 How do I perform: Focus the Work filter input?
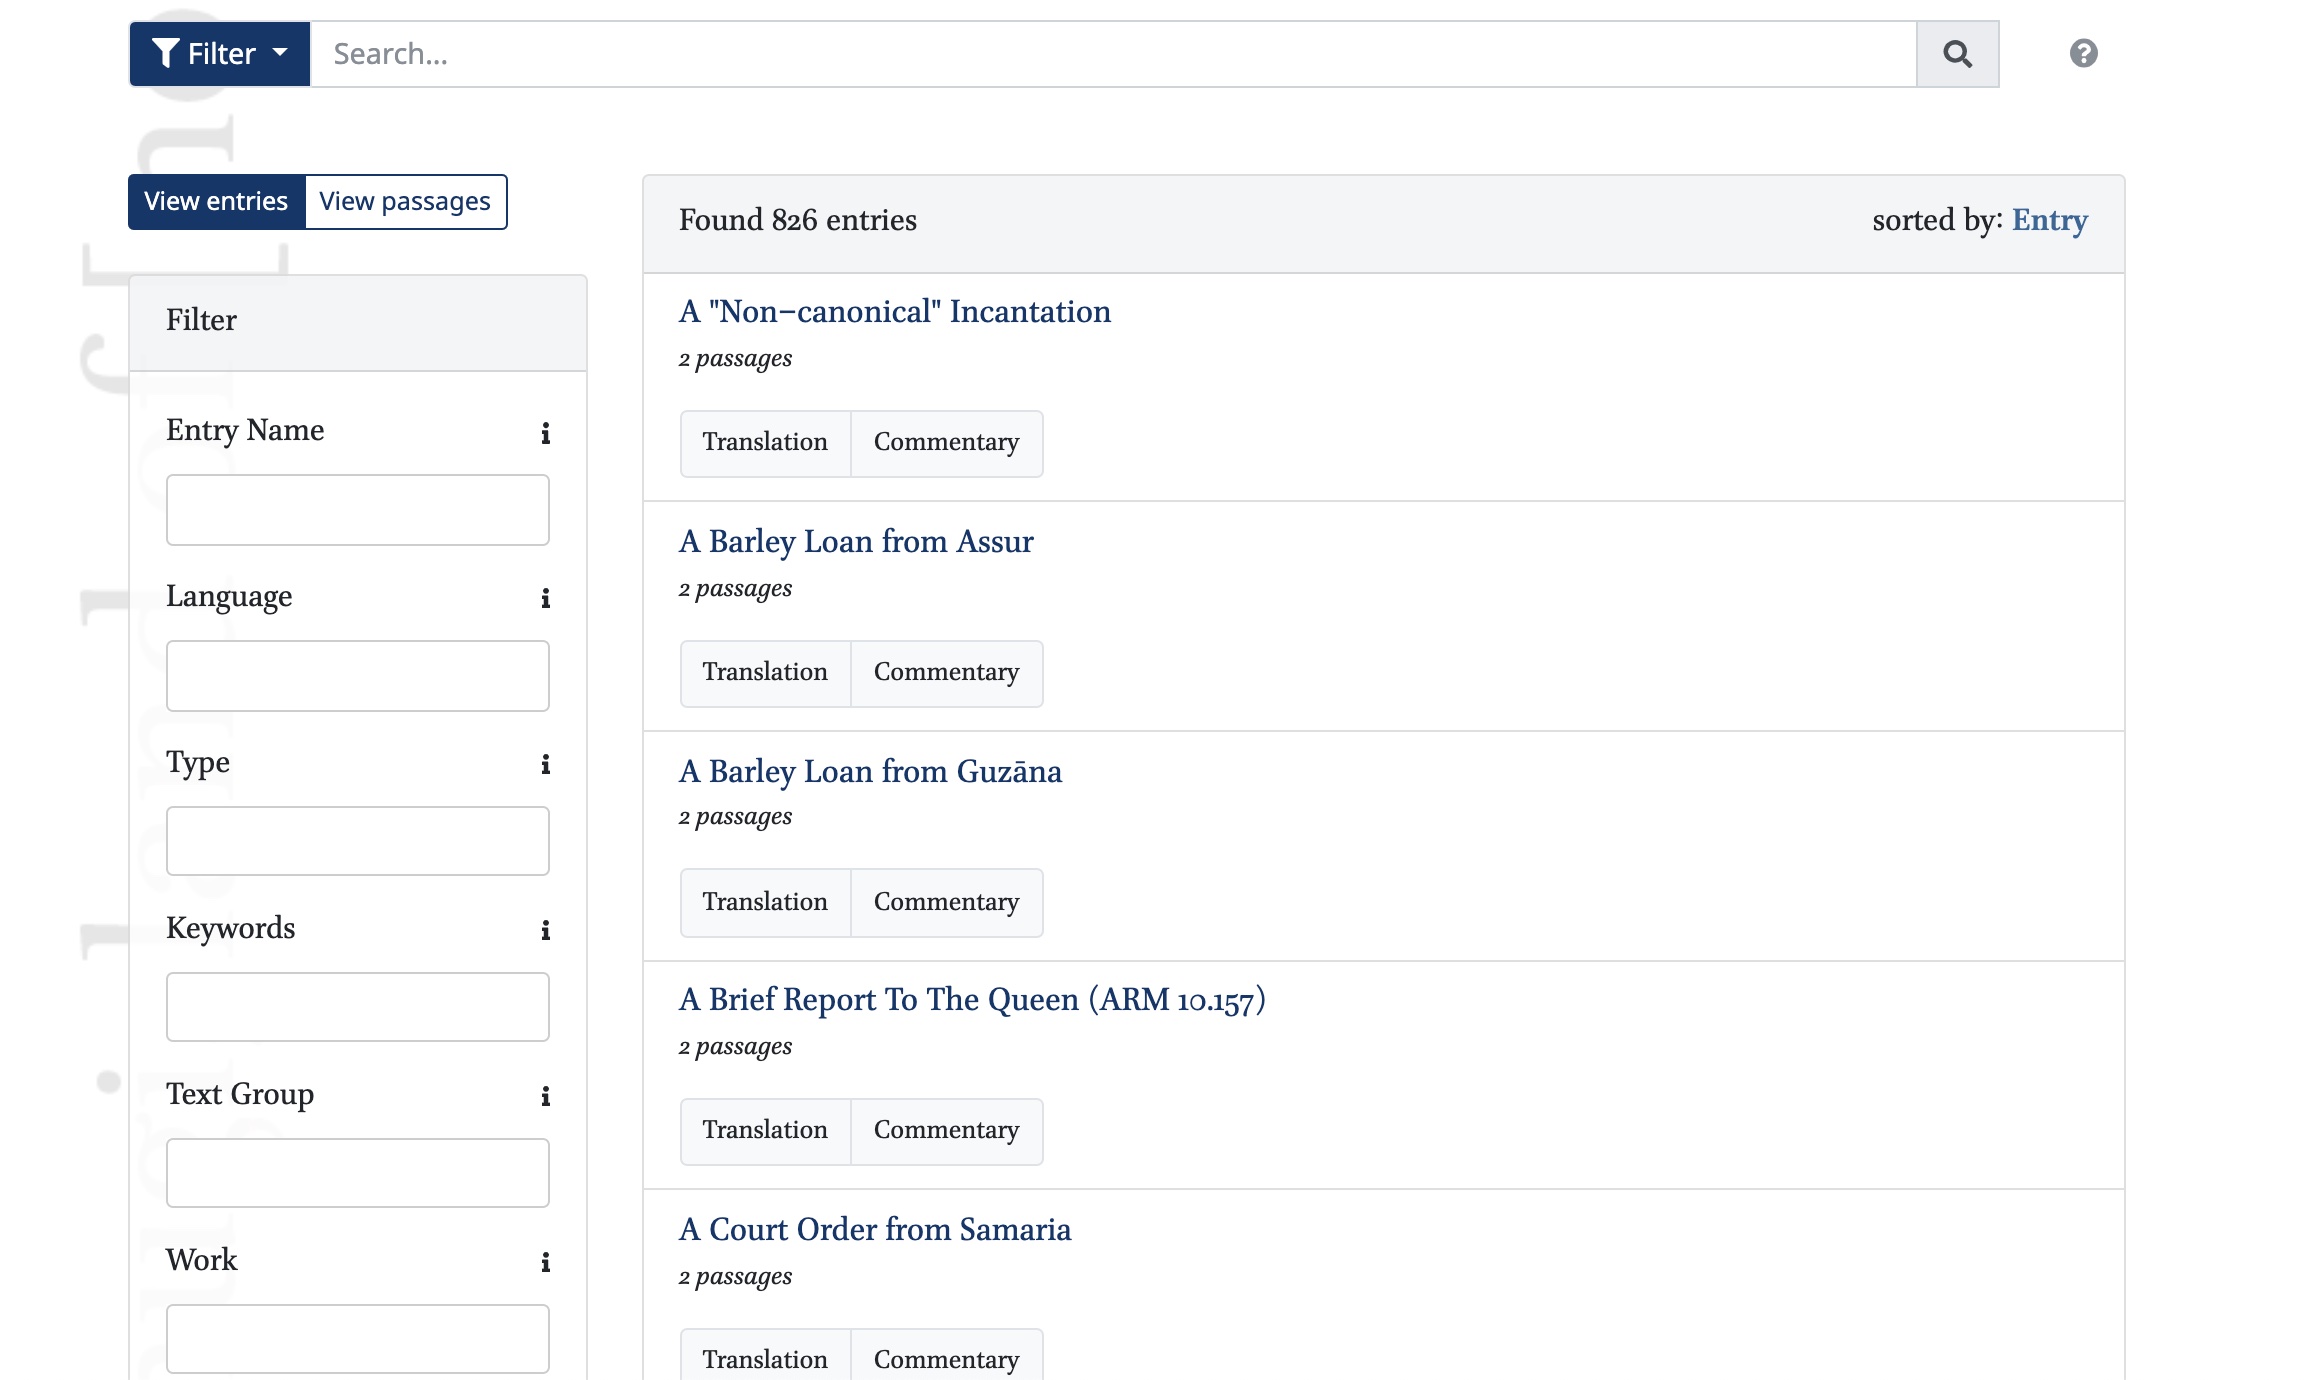(358, 1339)
